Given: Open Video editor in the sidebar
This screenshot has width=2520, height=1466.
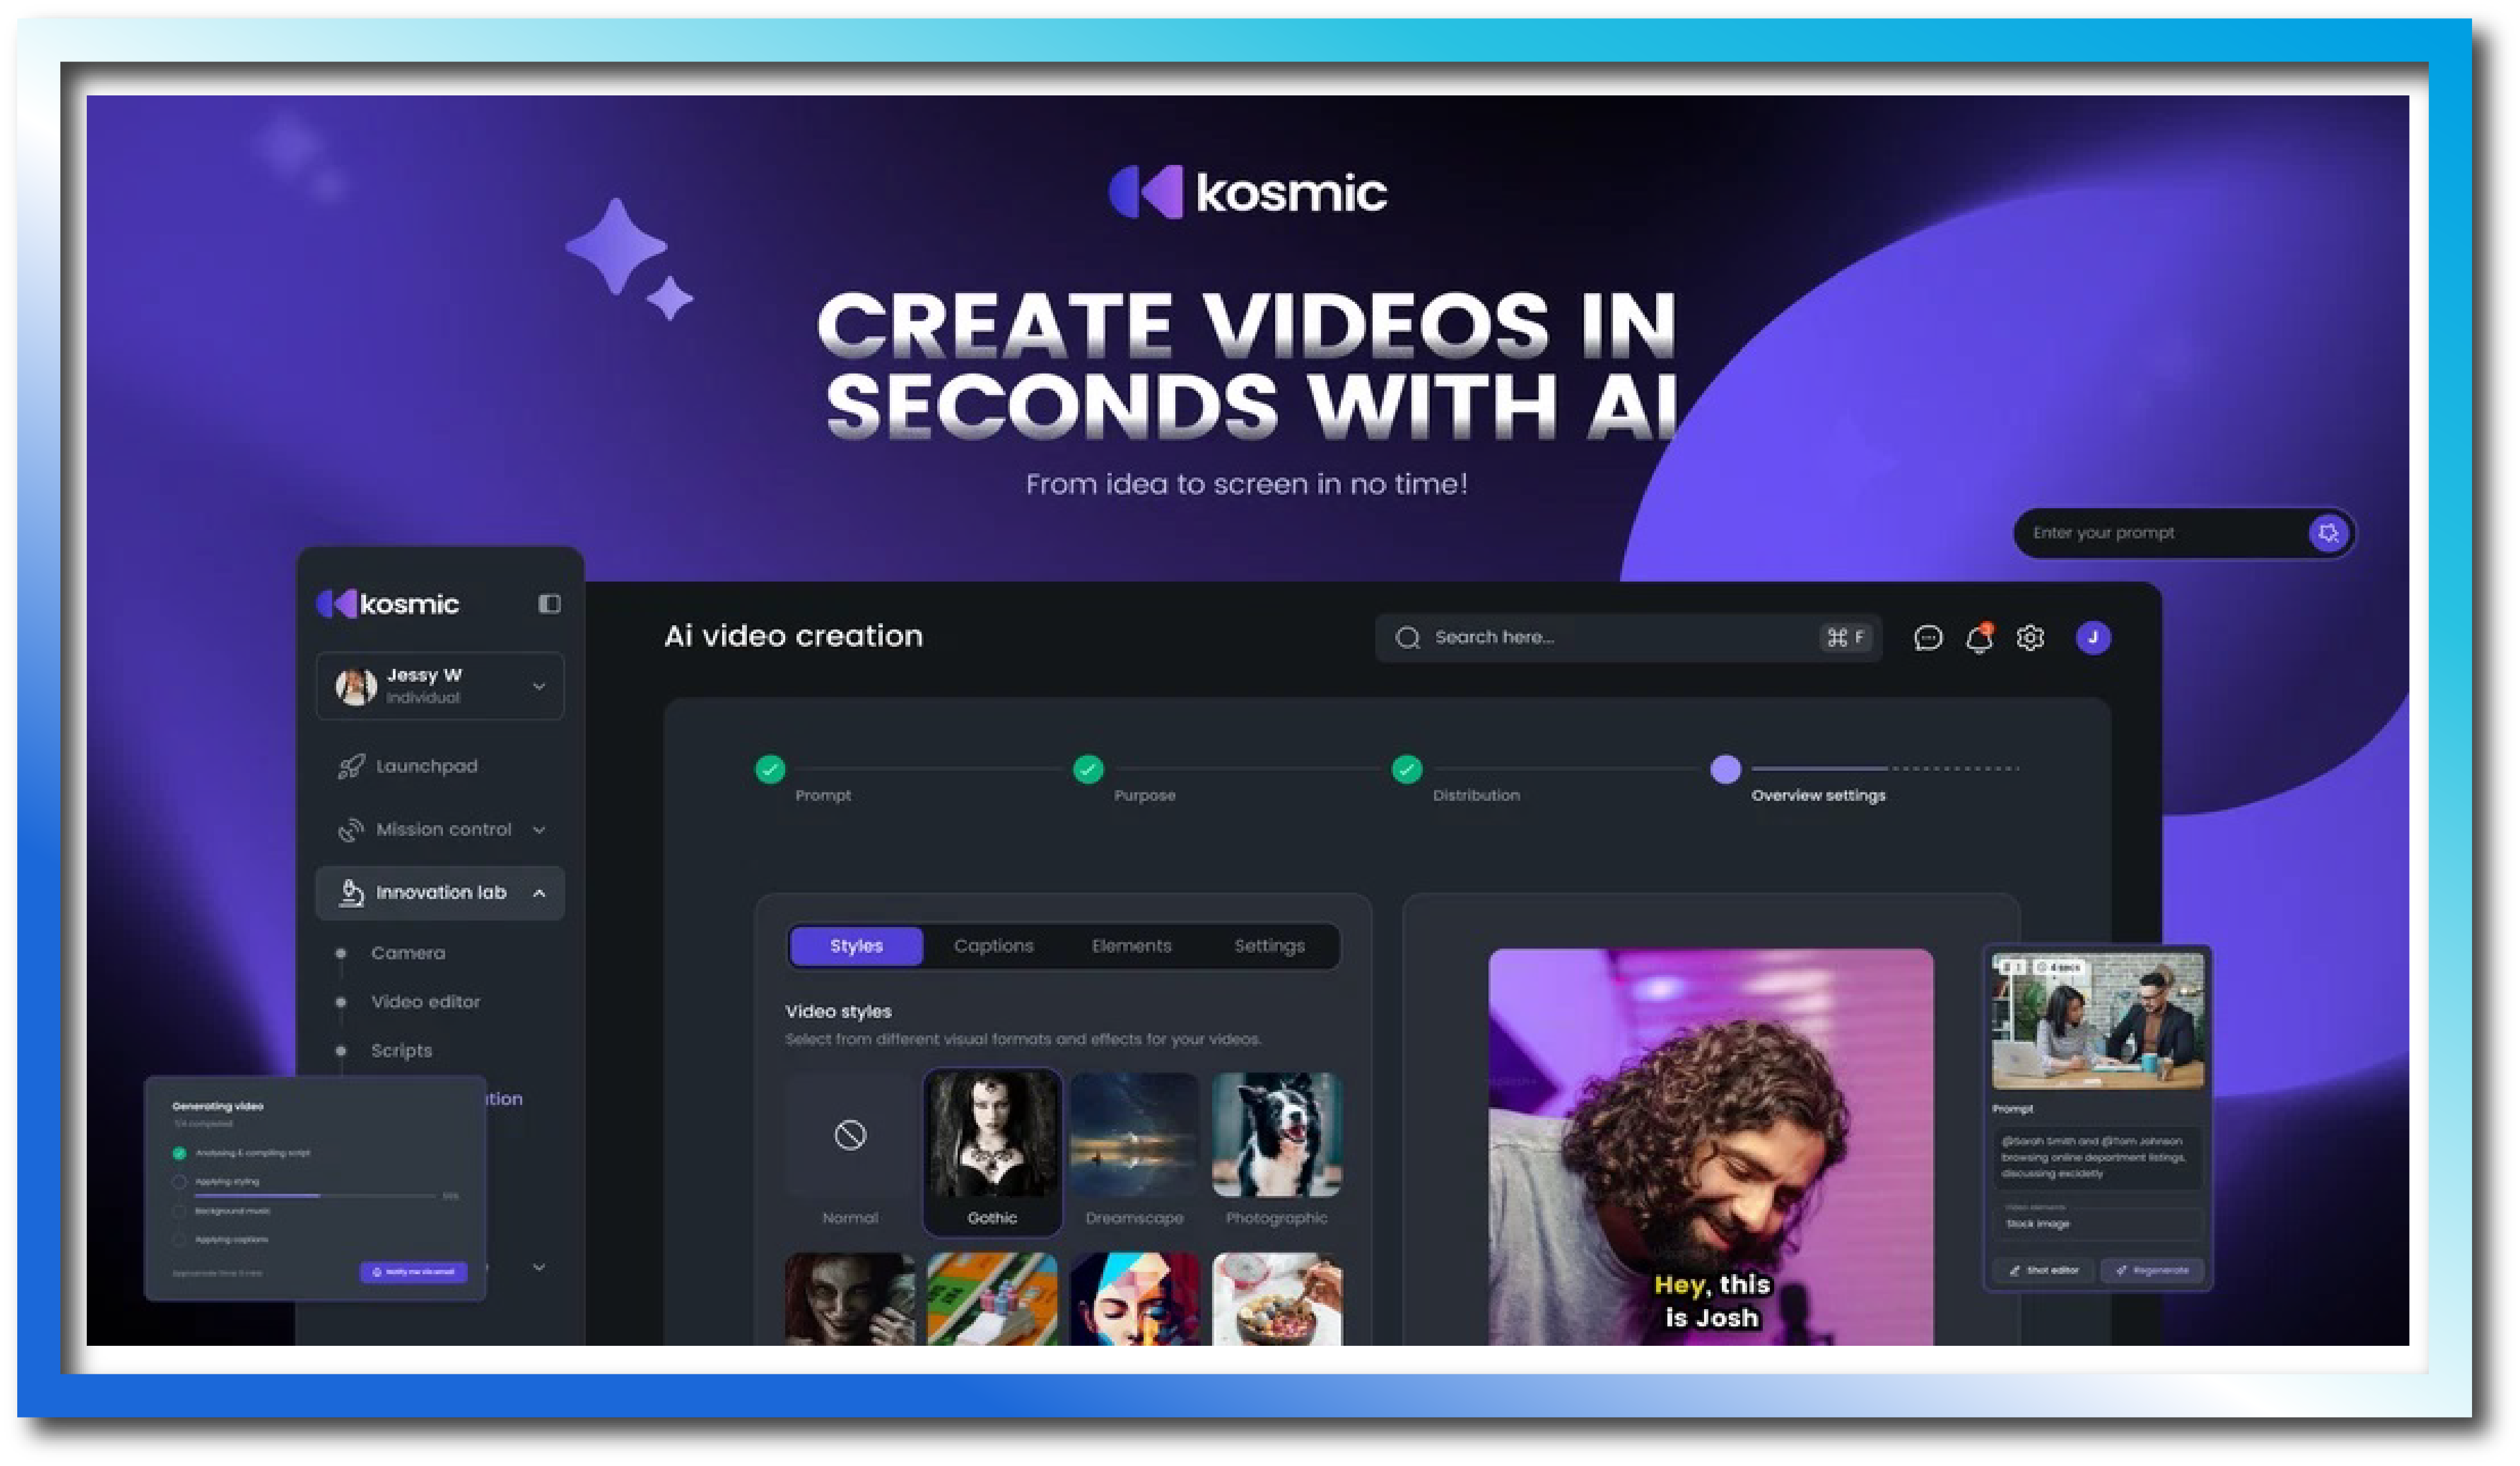Looking at the screenshot, I should [425, 1001].
